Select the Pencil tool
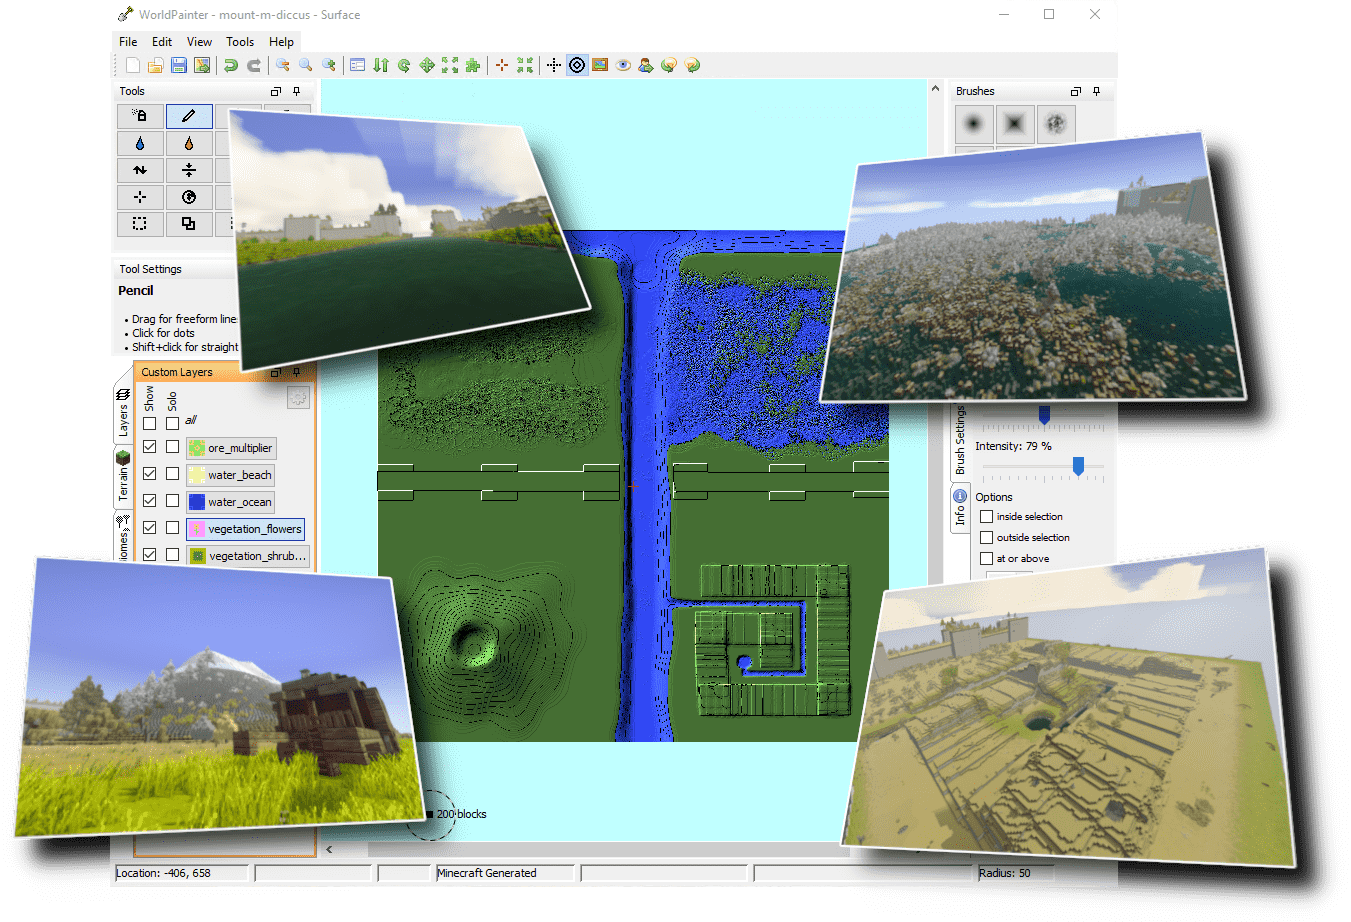The image size is (1351, 922). click(x=189, y=116)
